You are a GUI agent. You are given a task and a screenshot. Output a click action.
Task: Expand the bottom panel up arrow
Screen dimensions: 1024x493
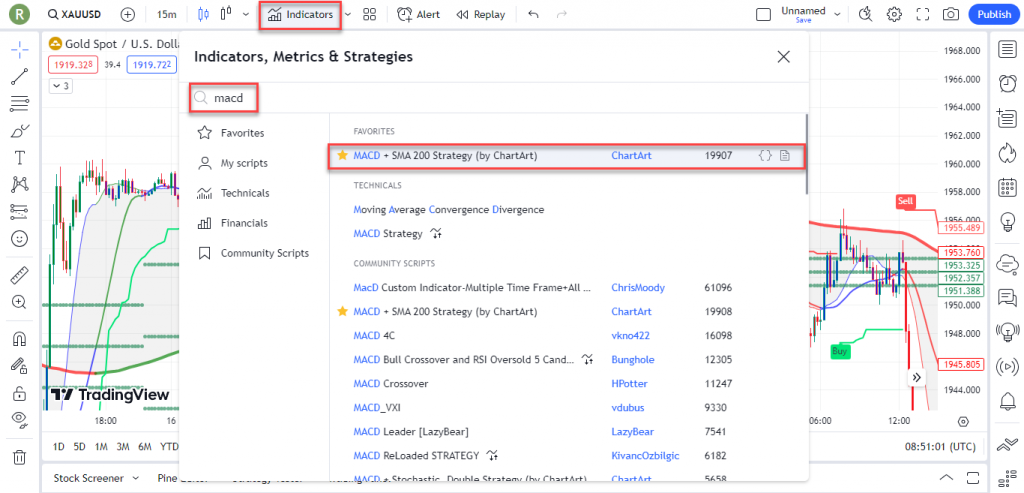(x=947, y=476)
